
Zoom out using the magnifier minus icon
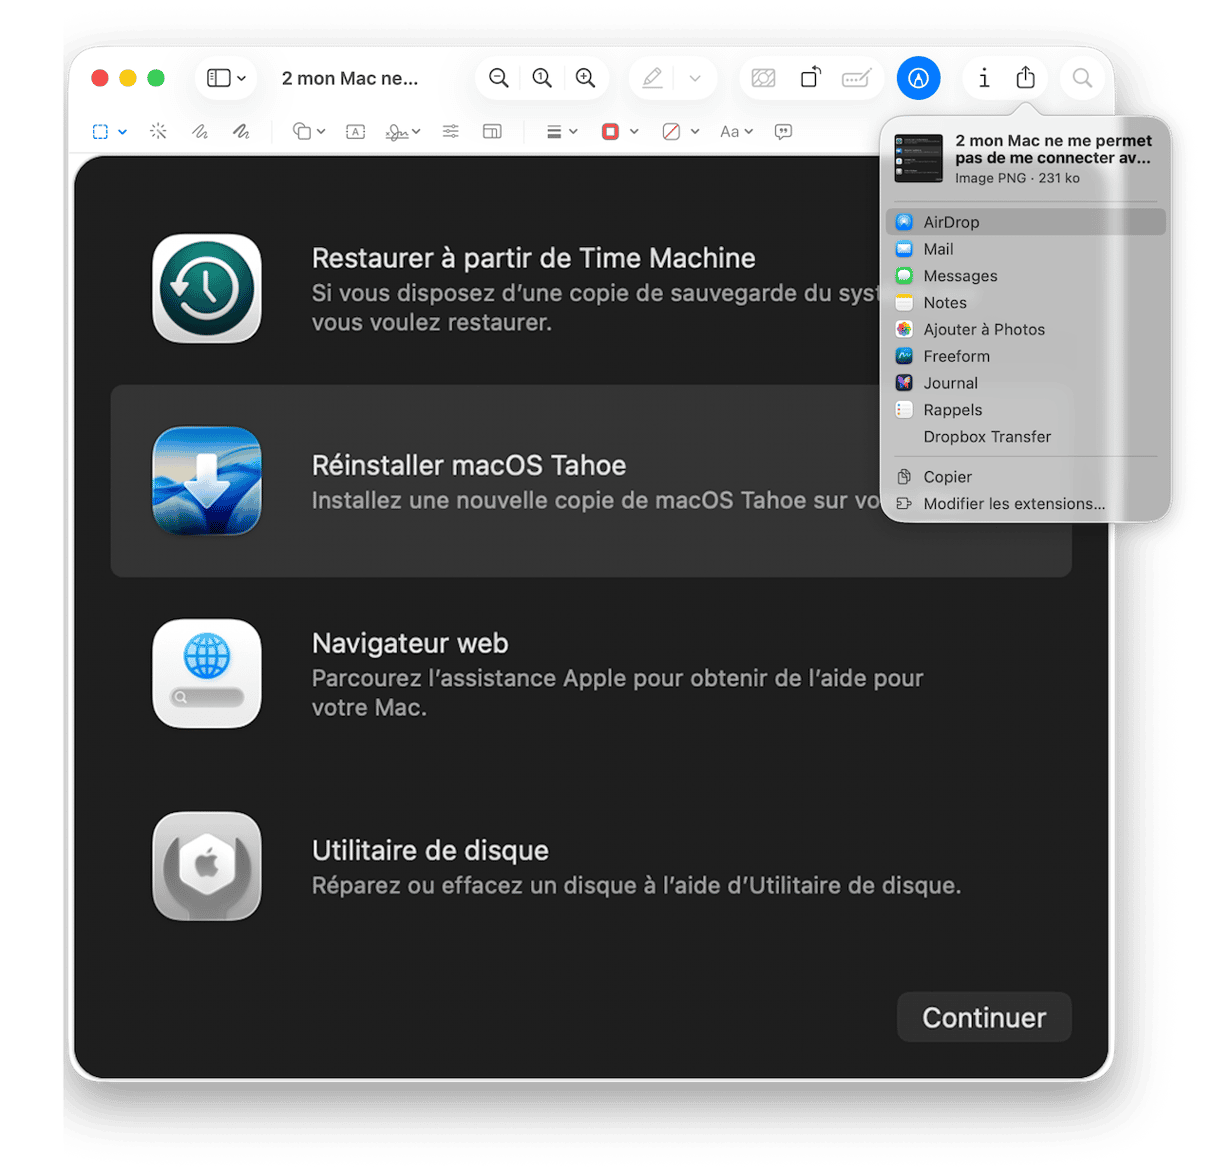498,78
